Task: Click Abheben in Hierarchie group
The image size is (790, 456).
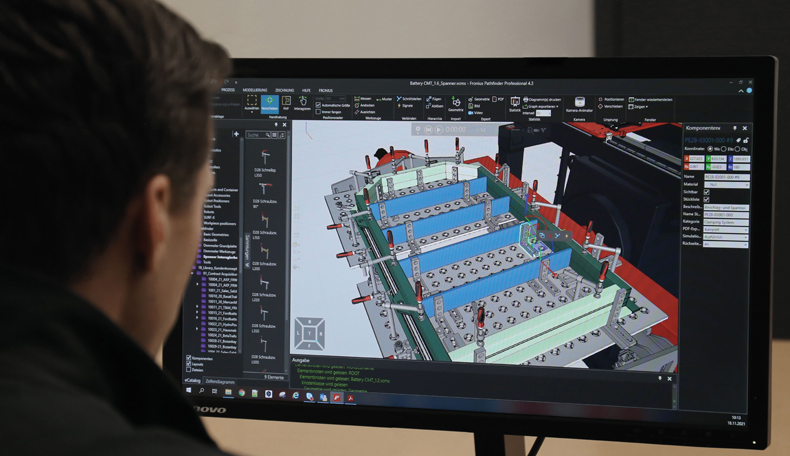Action: point(435,106)
